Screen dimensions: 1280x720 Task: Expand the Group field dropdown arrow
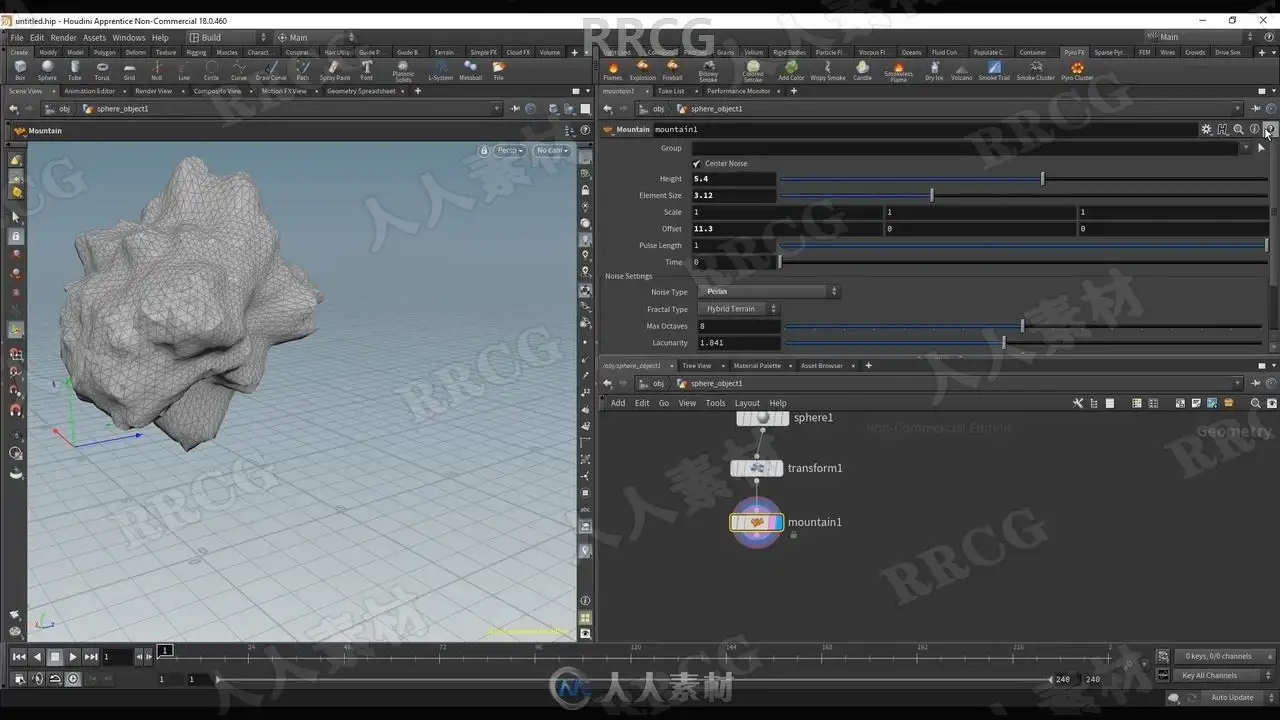coord(1246,148)
